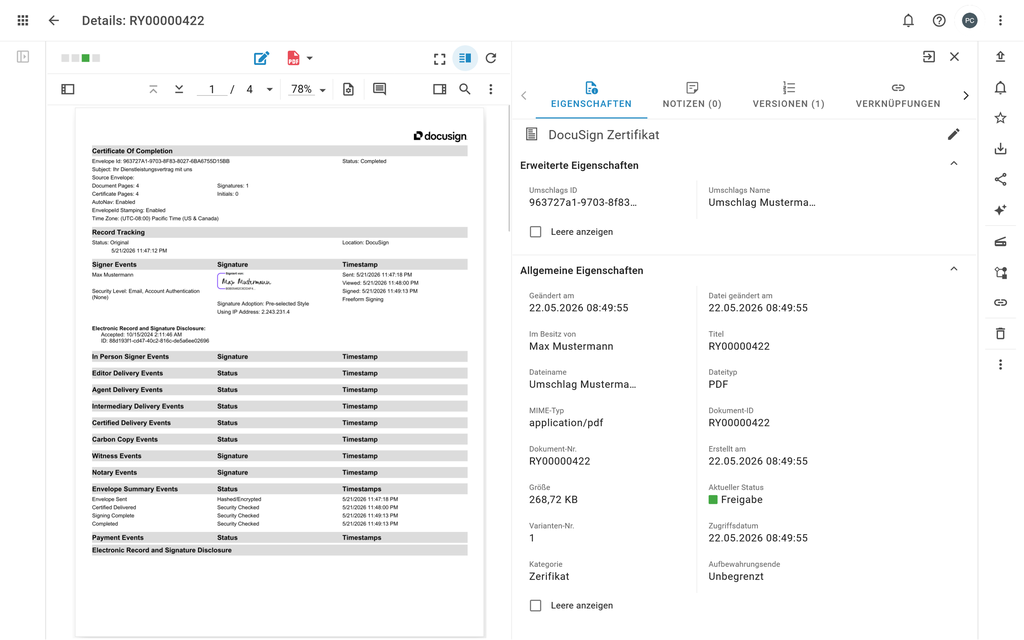Click the page number input field

(212, 89)
